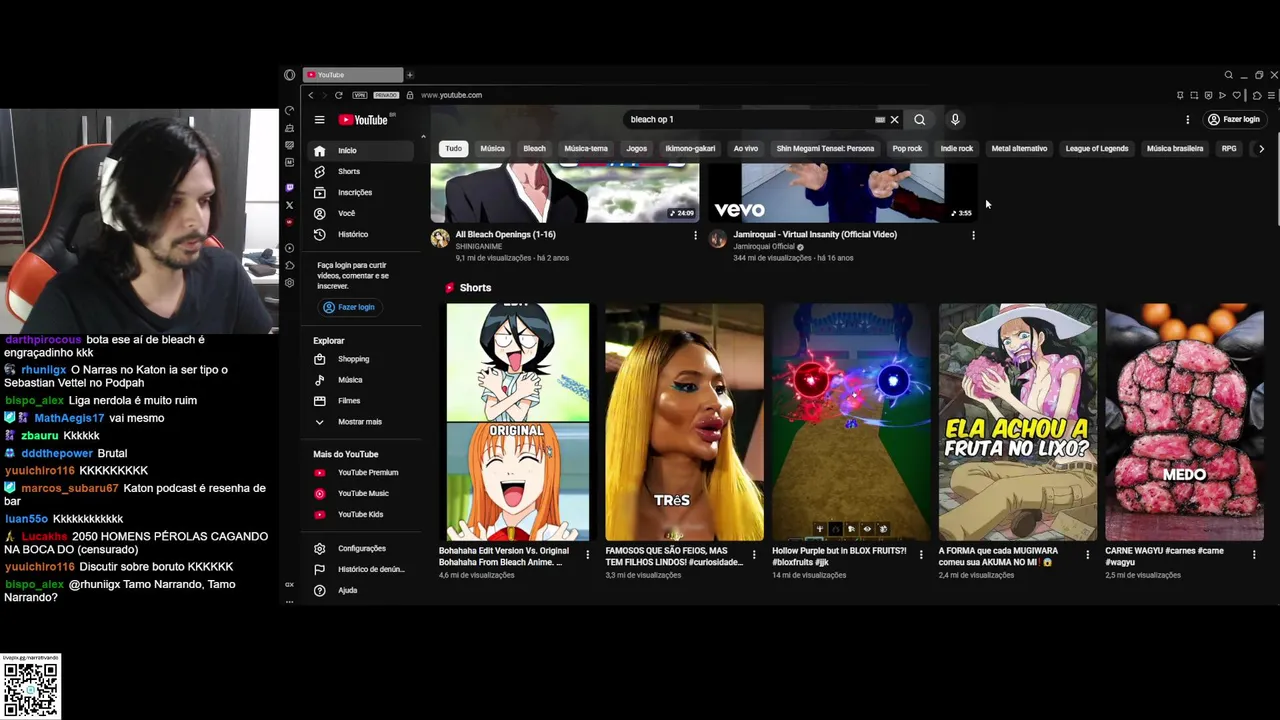Open Música under Explorar
This screenshot has height=720, width=1280.
pyautogui.click(x=362, y=380)
